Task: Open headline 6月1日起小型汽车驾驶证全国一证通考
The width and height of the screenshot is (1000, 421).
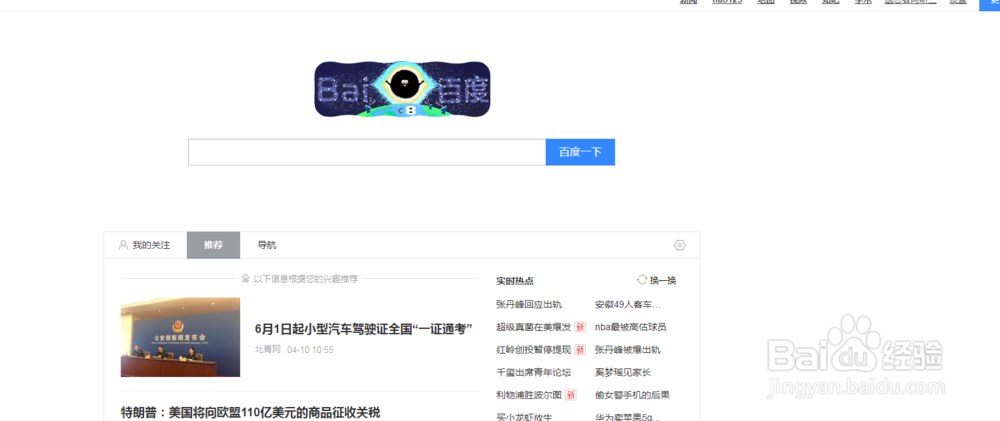Action: coord(363,329)
